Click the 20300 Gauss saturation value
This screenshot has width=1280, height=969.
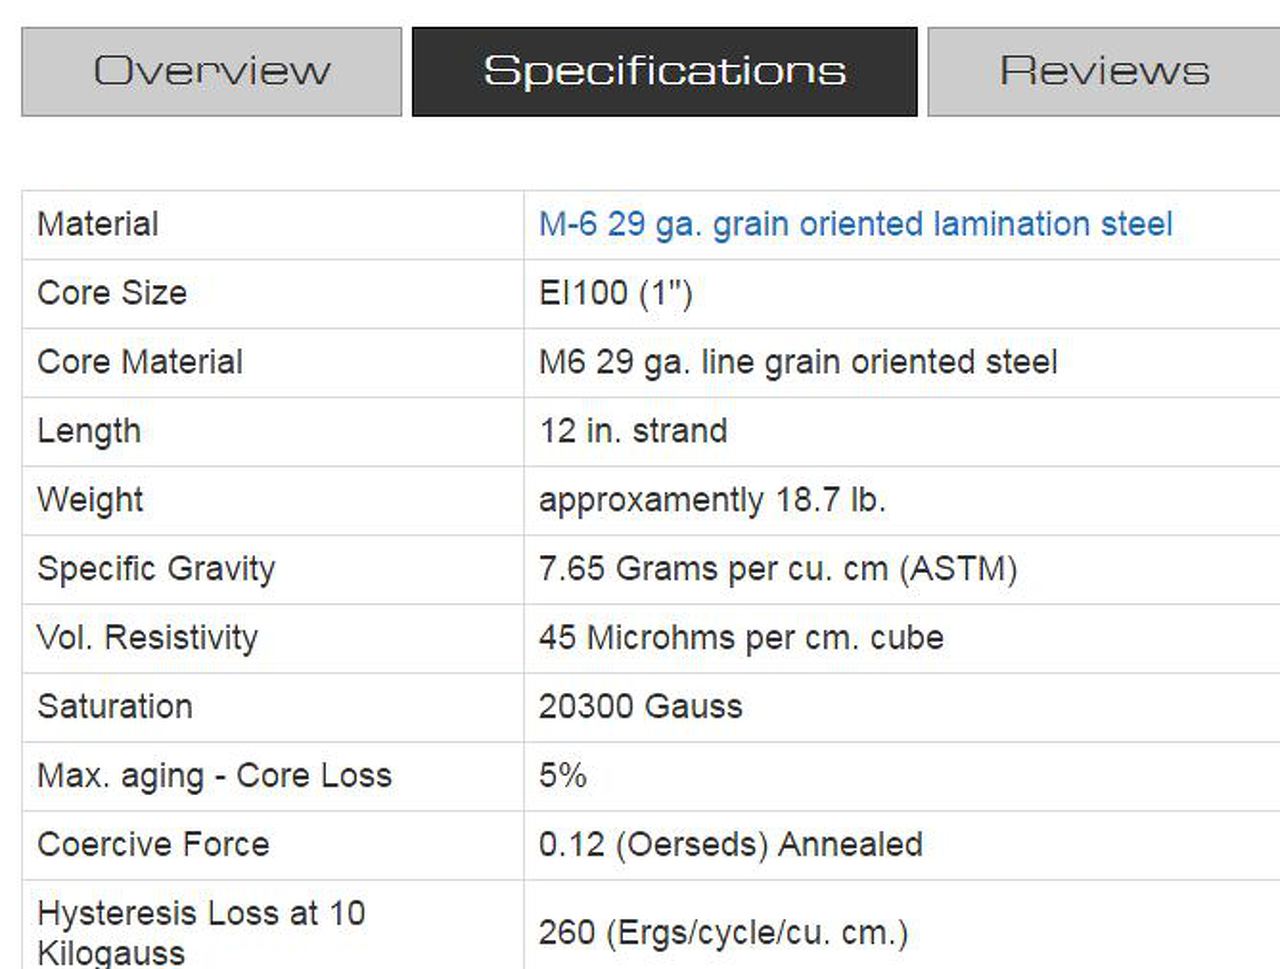point(640,707)
